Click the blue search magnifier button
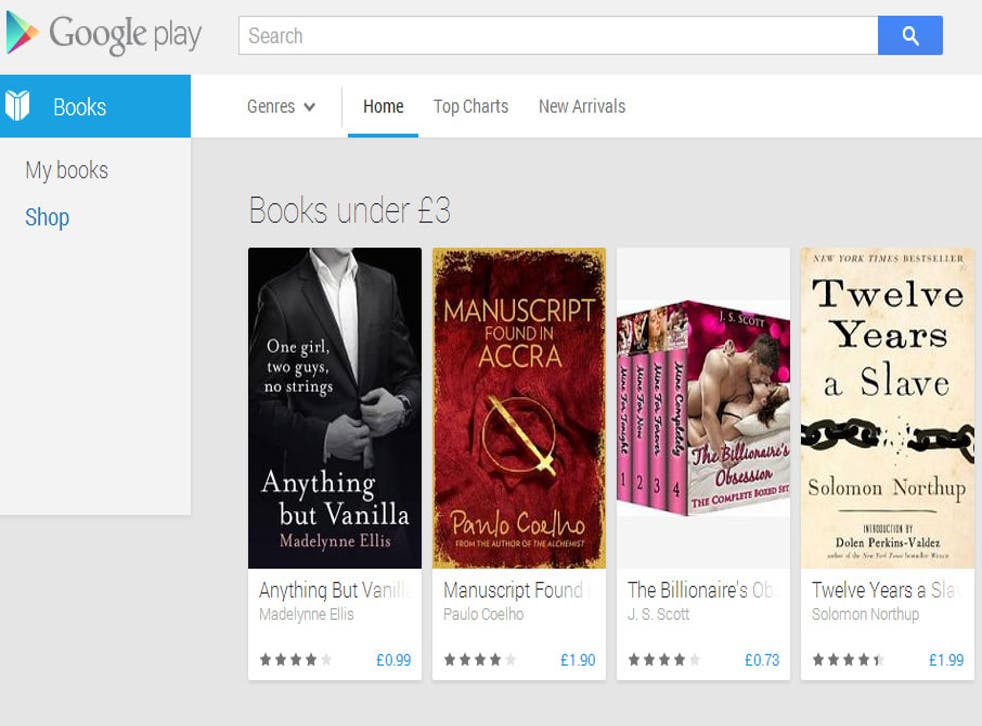 (910, 36)
